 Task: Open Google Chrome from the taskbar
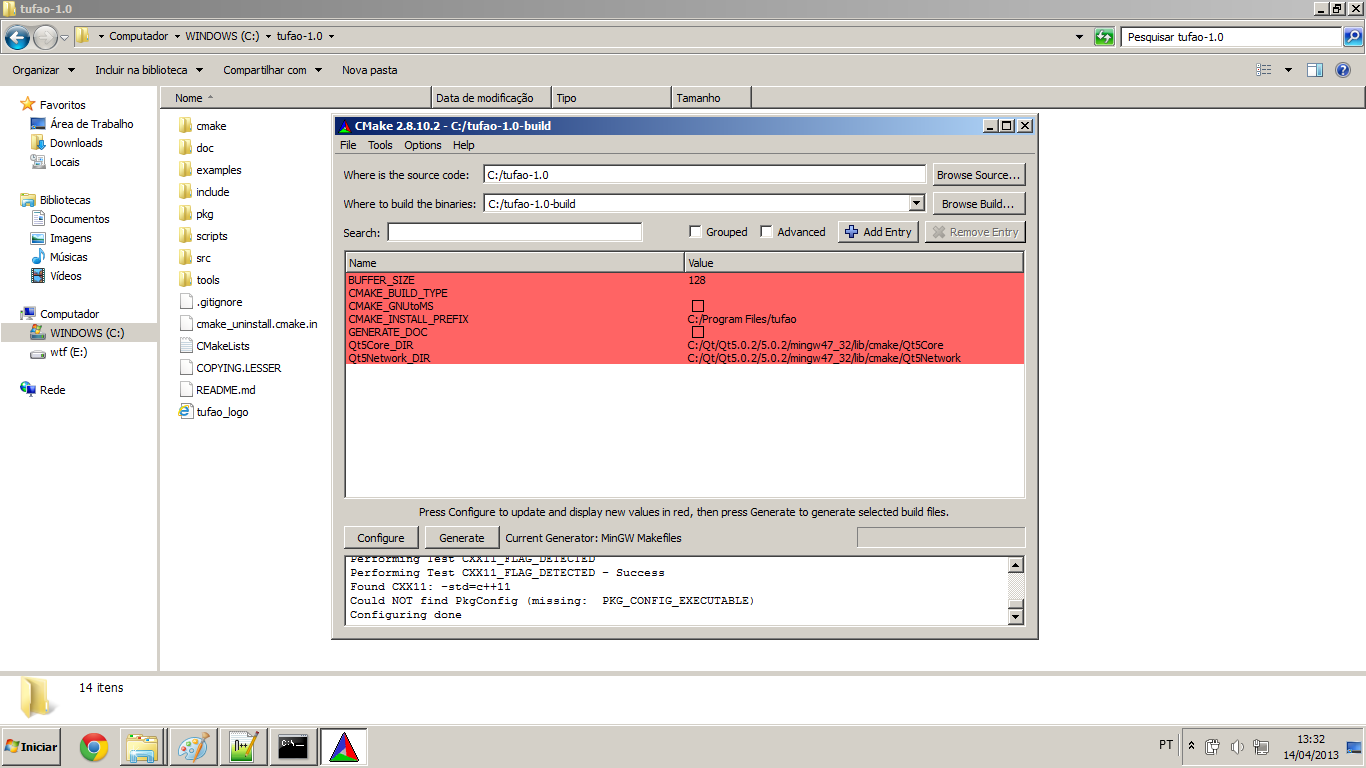(94, 747)
